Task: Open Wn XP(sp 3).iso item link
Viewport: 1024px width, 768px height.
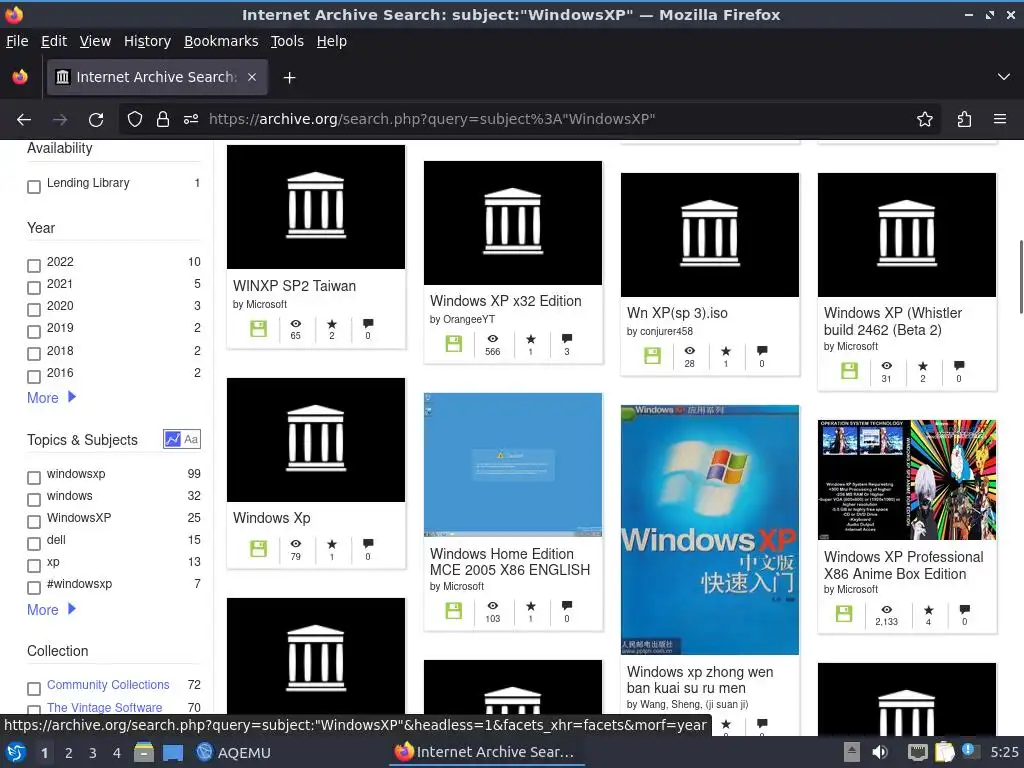Action: pyautogui.click(x=677, y=313)
